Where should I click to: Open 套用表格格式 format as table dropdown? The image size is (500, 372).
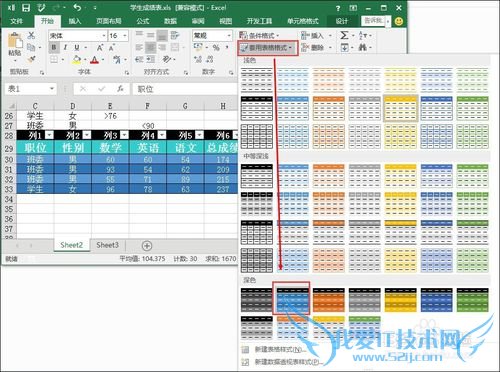[268, 48]
